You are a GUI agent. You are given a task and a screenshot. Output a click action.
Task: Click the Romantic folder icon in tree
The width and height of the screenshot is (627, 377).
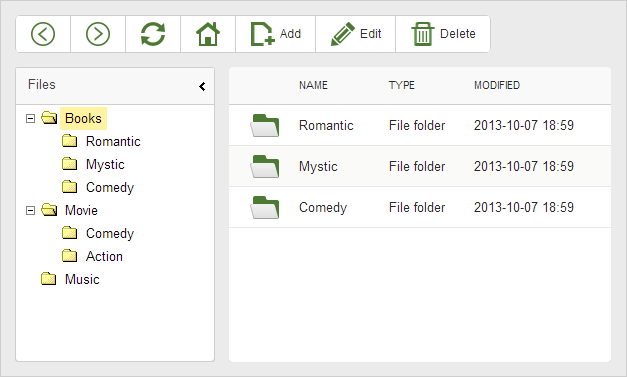(x=70, y=141)
